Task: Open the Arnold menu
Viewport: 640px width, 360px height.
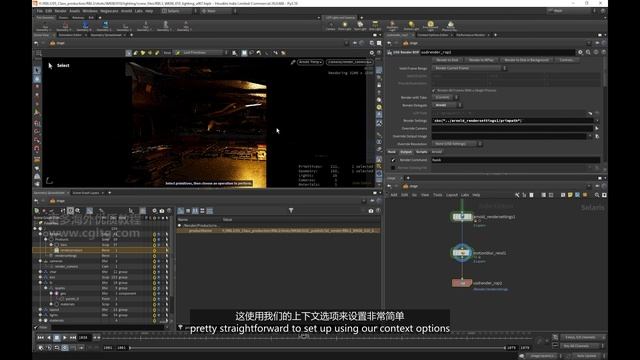Action: click(x=127, y=11)
